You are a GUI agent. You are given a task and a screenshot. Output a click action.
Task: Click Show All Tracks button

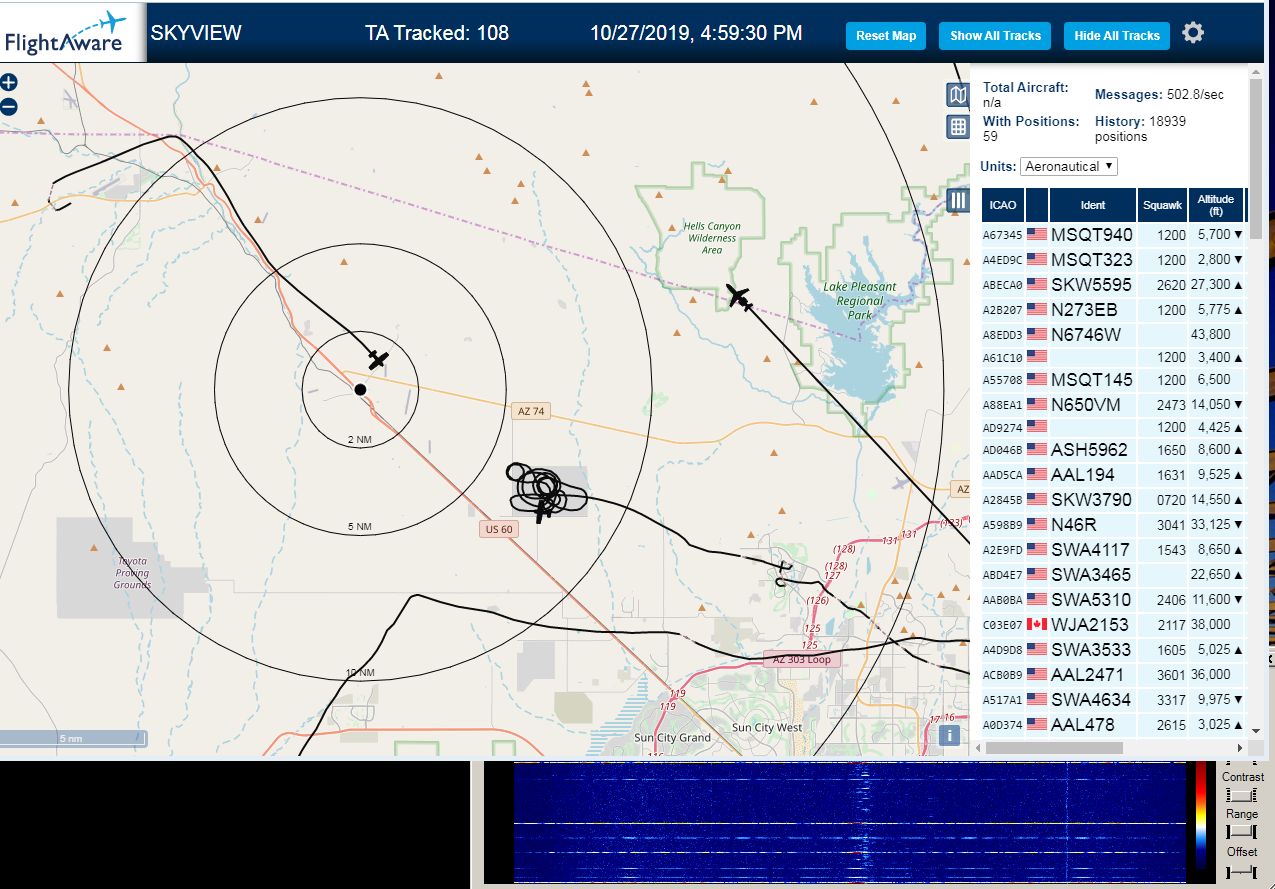point(995,35)
